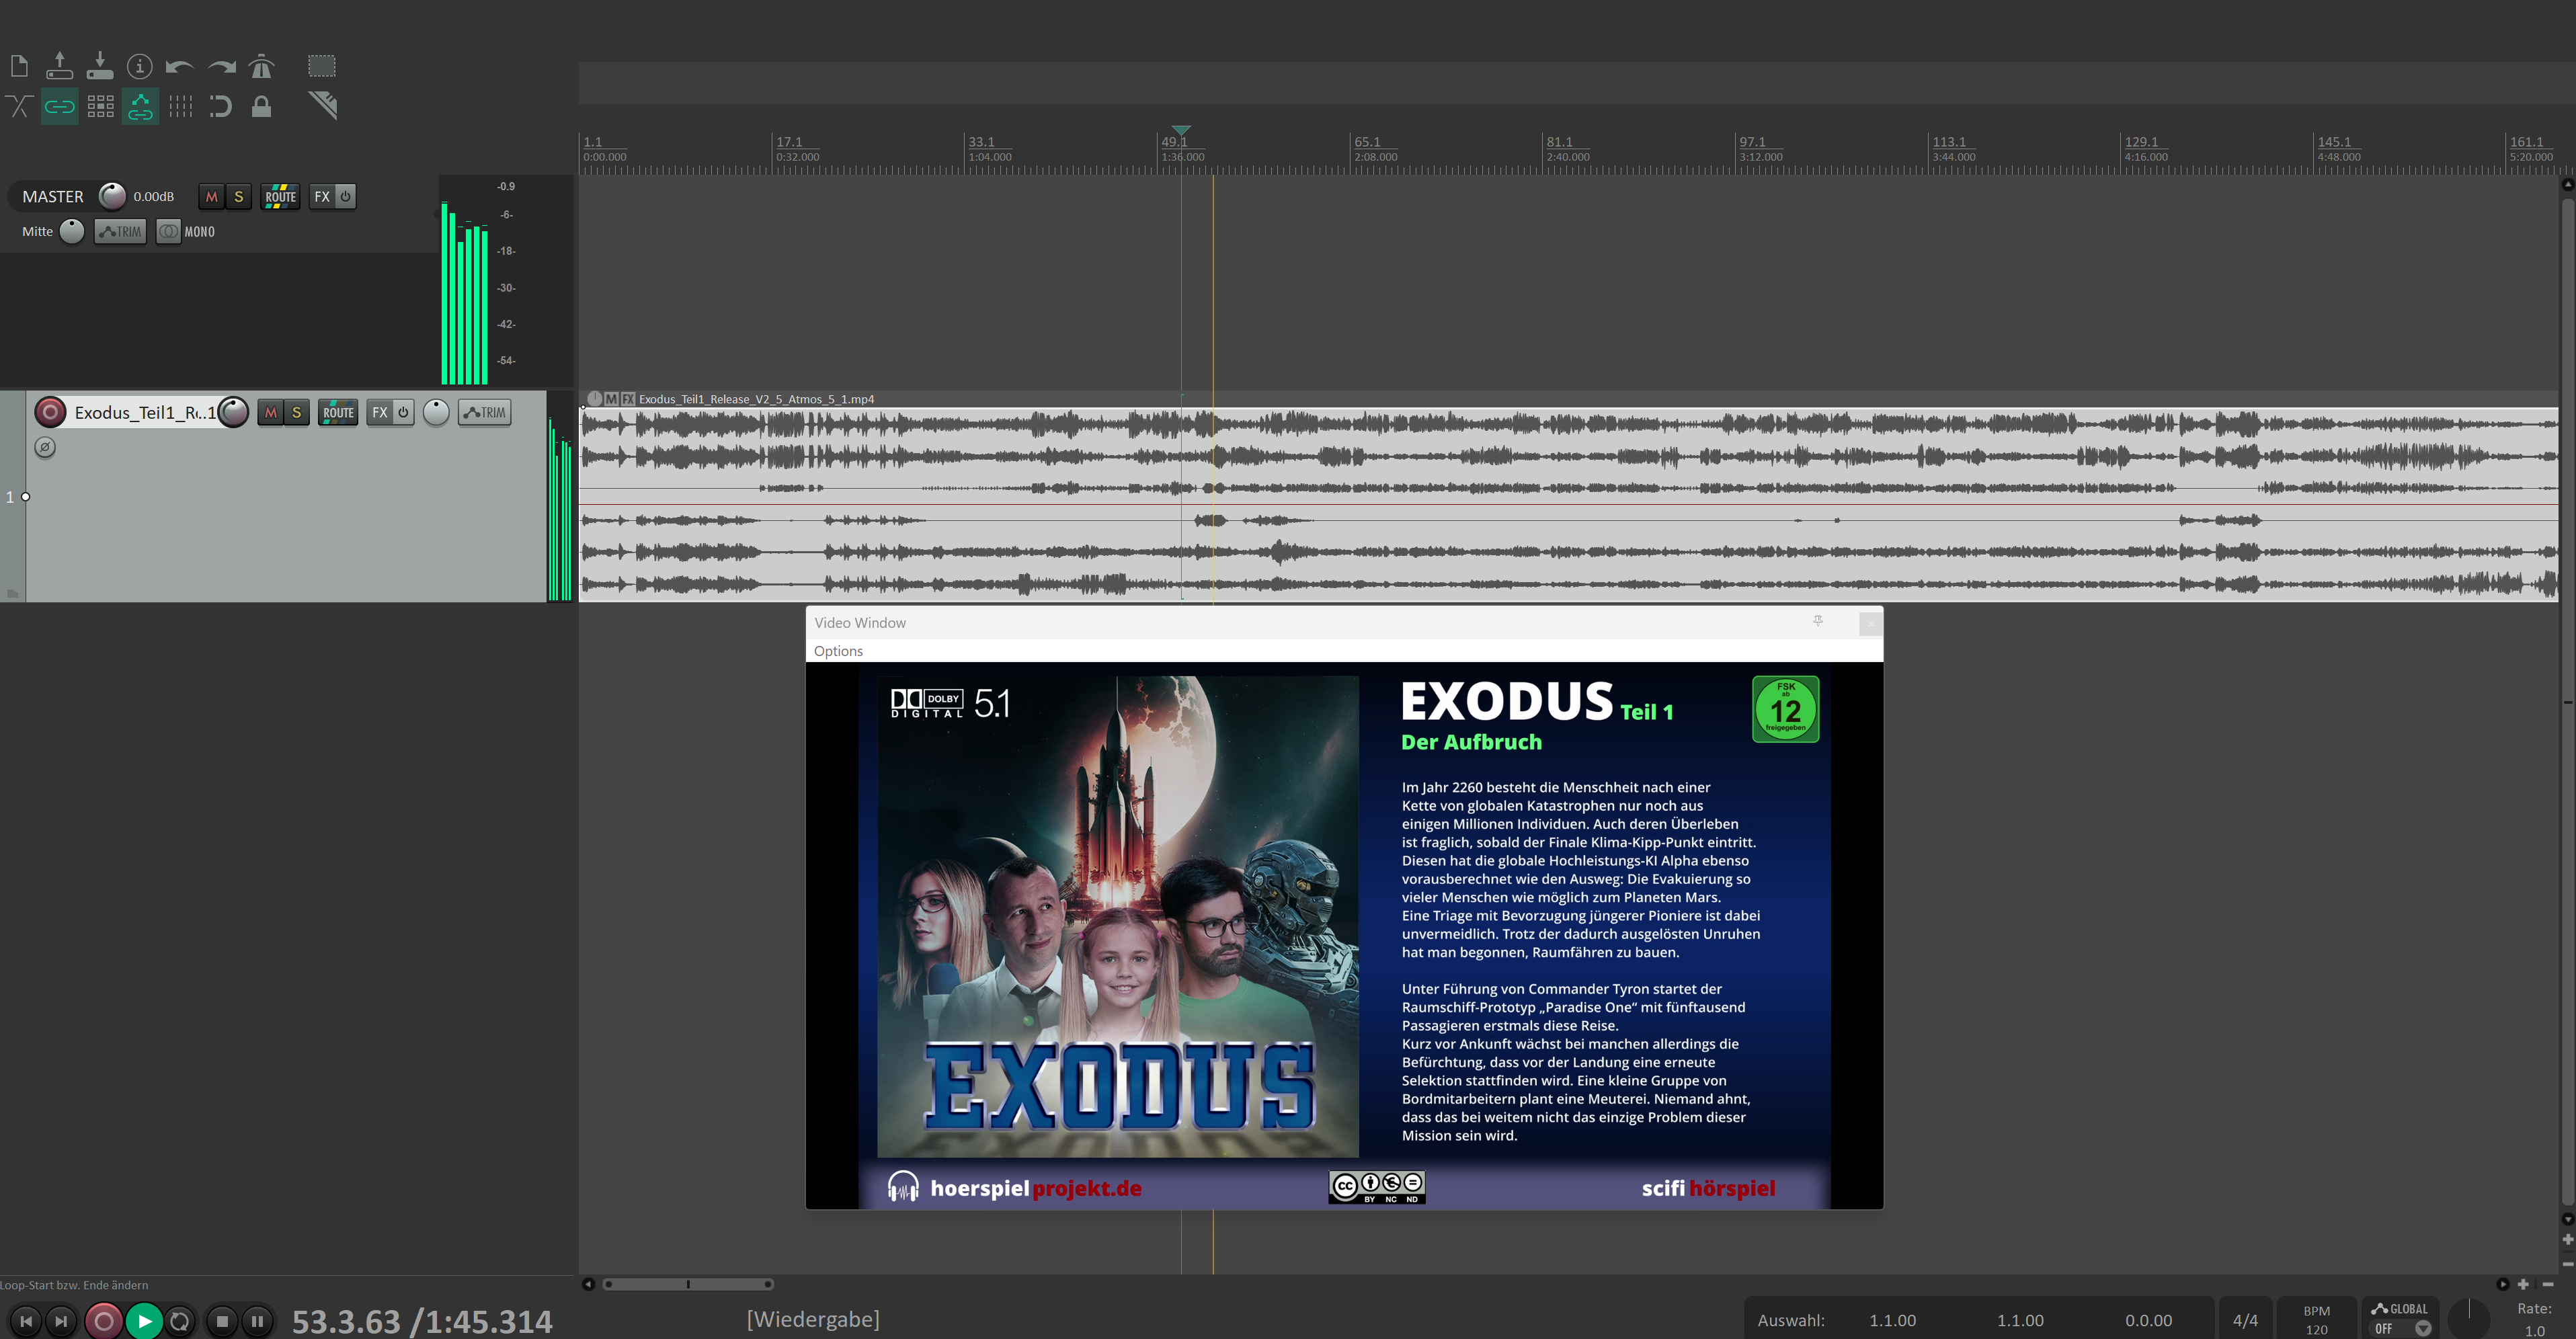Click the Exodus track pan knob

(436, 412)
